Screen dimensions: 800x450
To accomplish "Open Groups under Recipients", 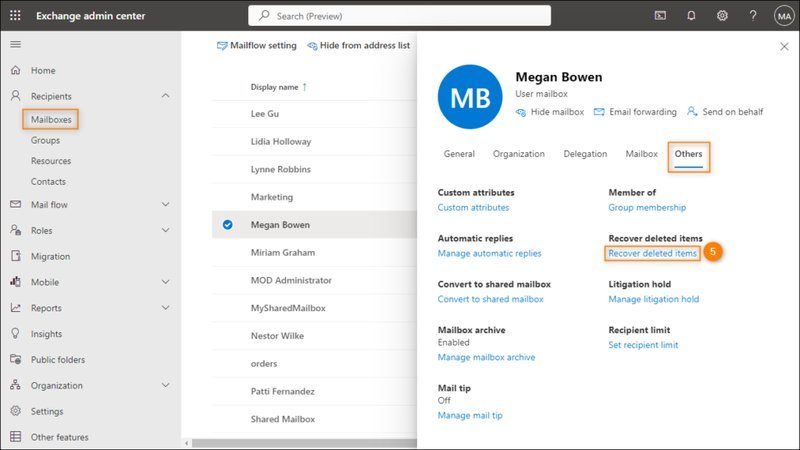I will pos(45,140).
